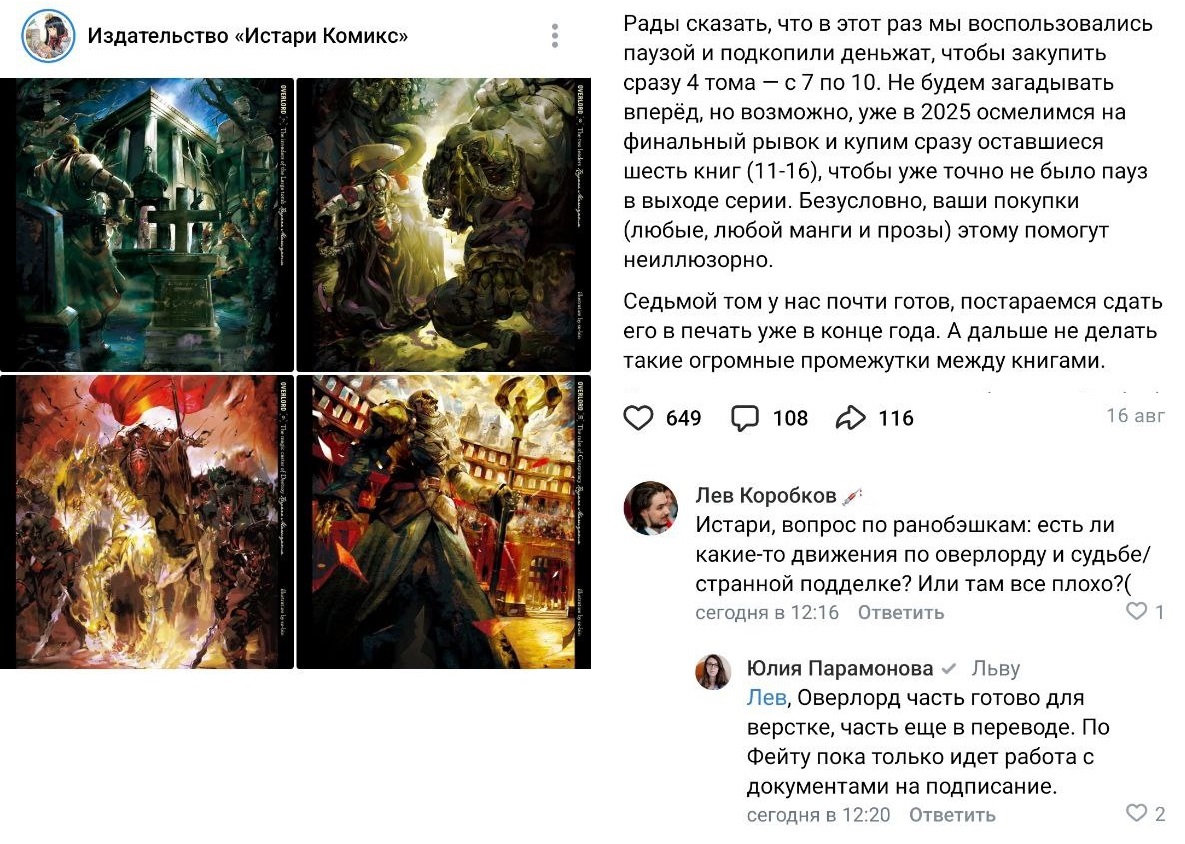1185x844 pixels.
Task: Like Юлия Парамонова's reply heart
Action: 1136,812
